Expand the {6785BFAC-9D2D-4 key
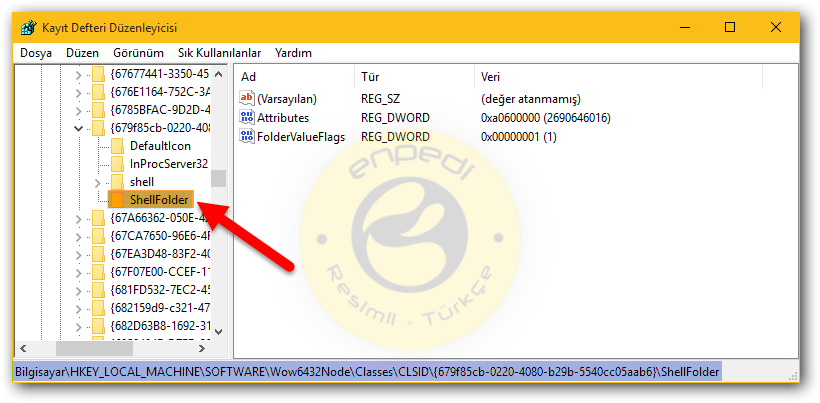This screenshot has height=403, width=820. 78,111
